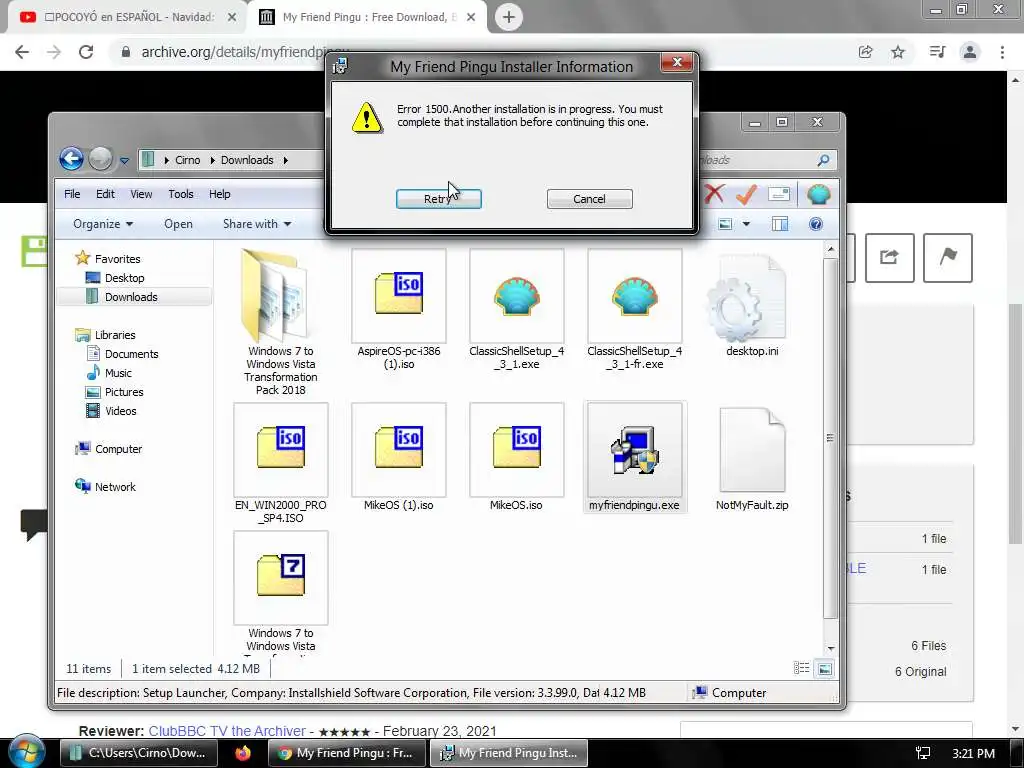The width and height of the screenshot is (1024, 768).
Task: Click the Open command in Explorer toolbar
Action: click(x=178, y=223)
